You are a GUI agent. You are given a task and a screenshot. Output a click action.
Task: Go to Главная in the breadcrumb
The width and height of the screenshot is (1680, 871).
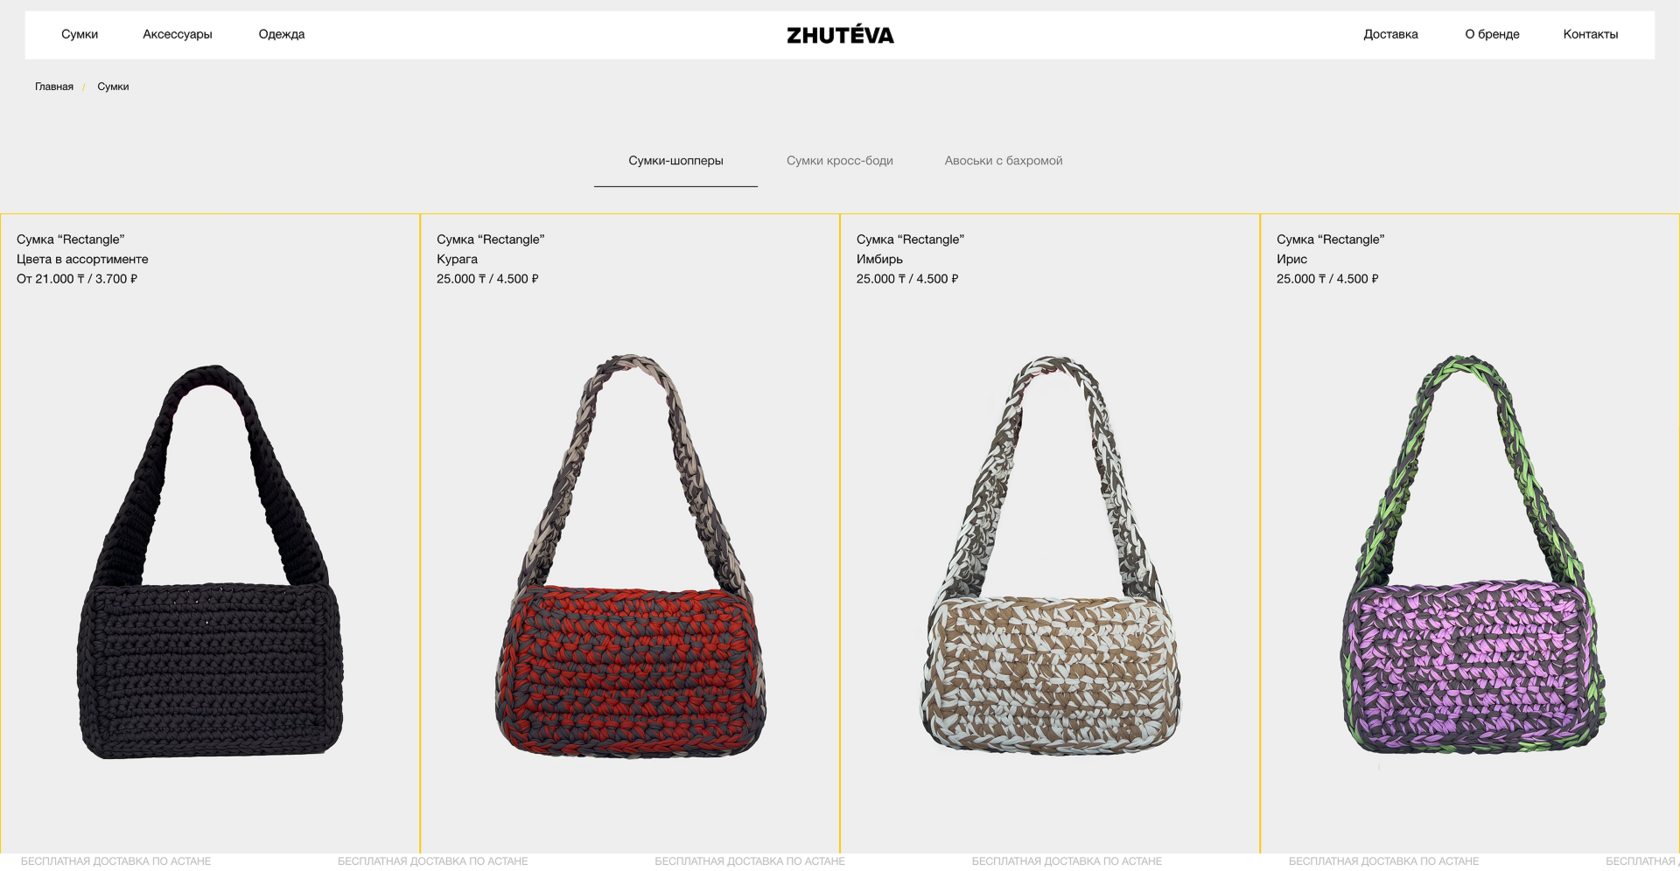[54, 87]
